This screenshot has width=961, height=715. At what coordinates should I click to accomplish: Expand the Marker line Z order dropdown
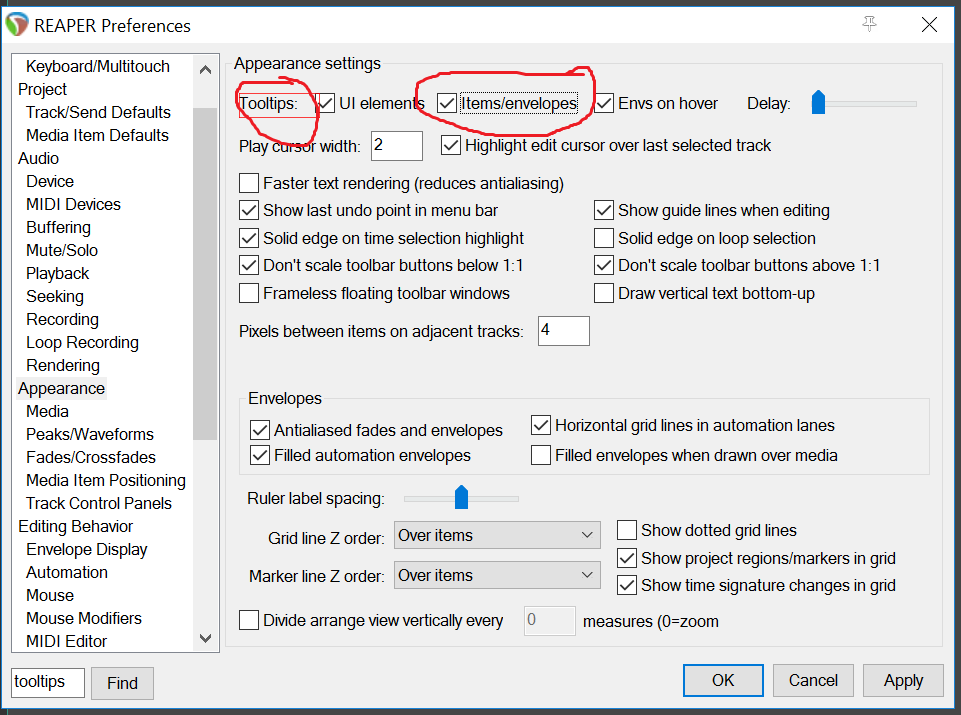[497, 576]
